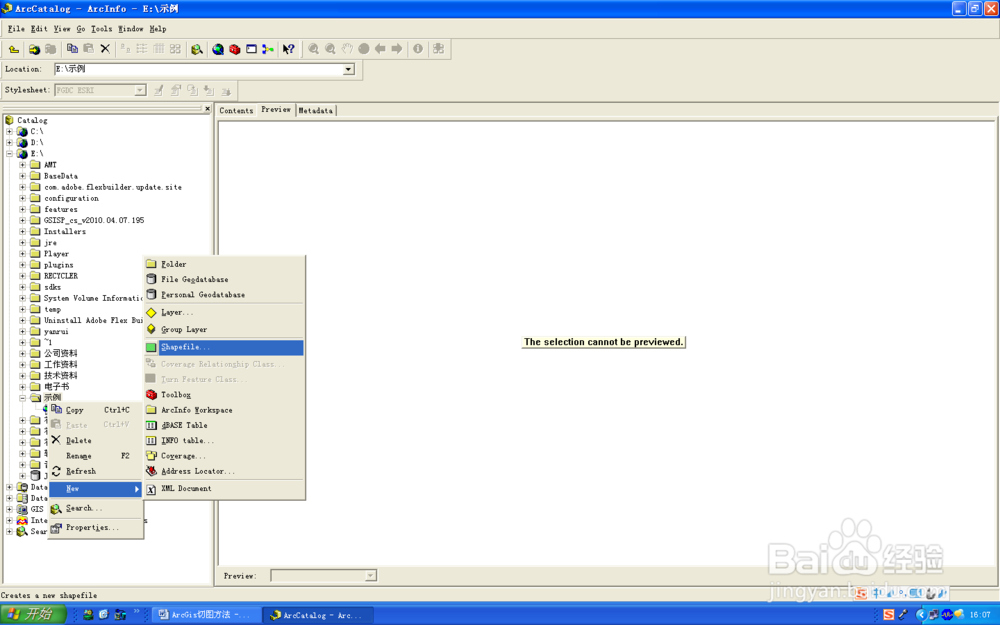
Task: Open the Search tool in the toolbar
Action: 196,49
